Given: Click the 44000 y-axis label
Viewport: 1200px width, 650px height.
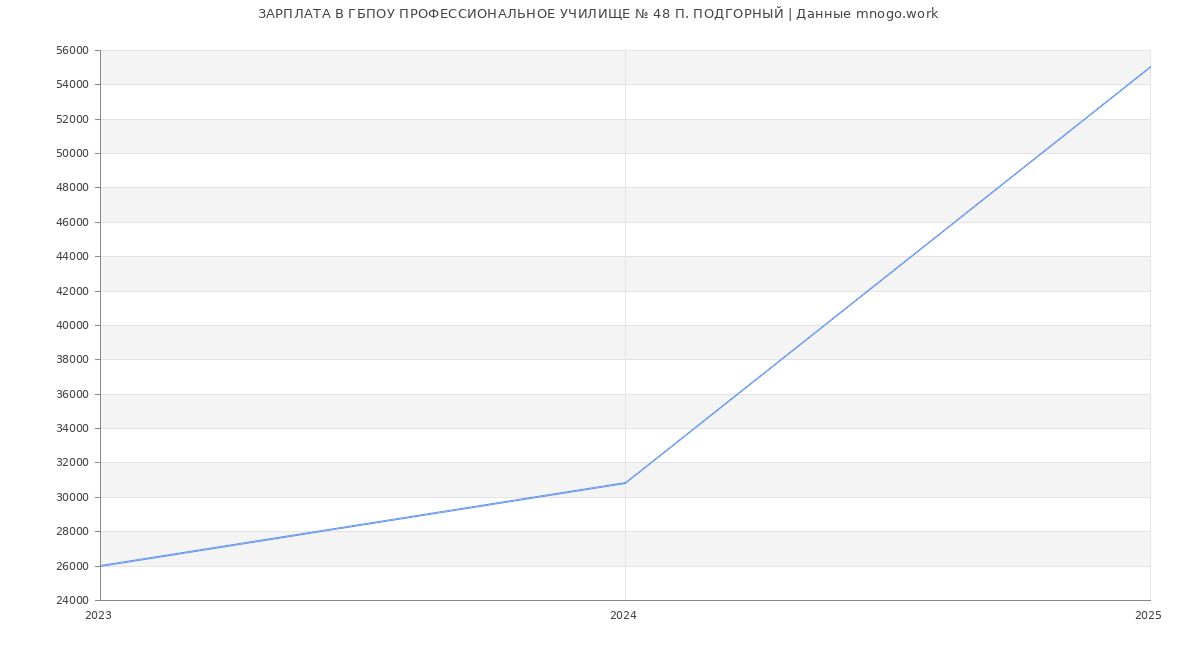Looking at the screenshot, I should (73, 256).
